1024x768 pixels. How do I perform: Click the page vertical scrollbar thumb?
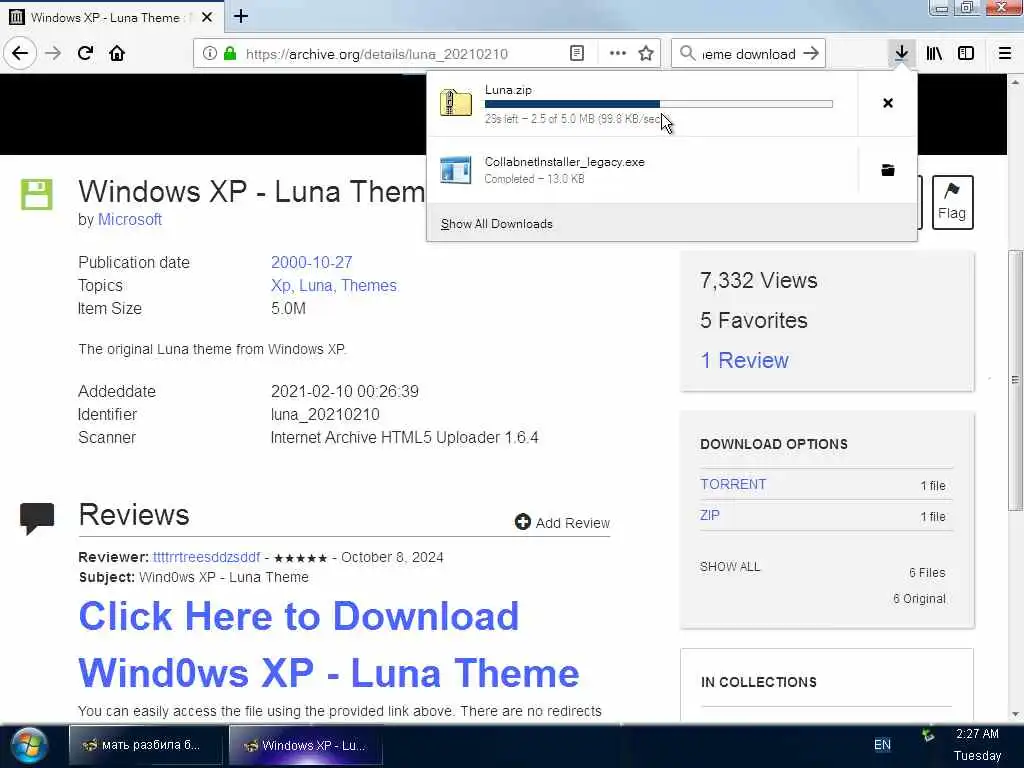pyautogui.click(x=1015, y=380)
